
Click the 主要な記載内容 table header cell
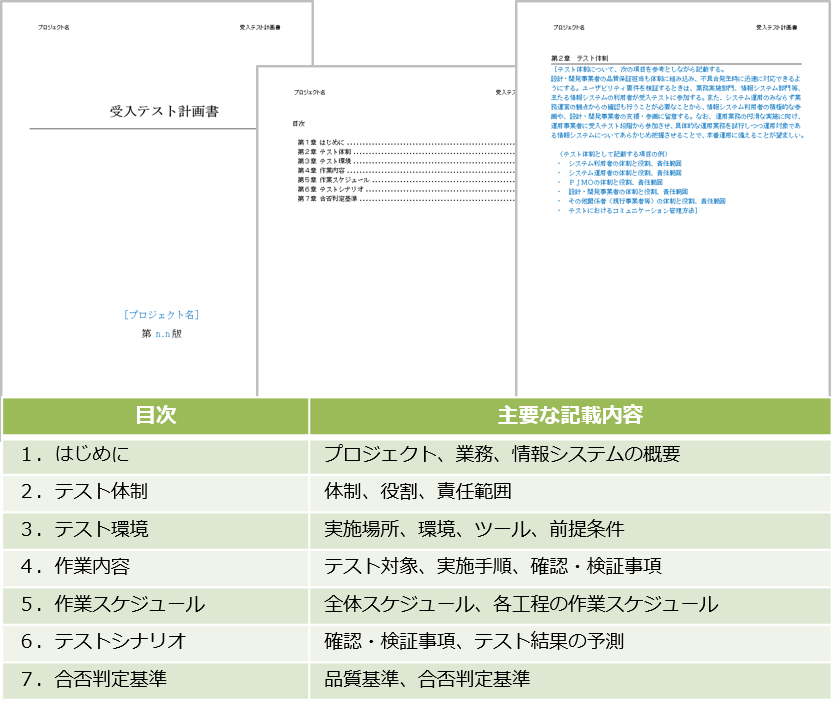[570, 415]
